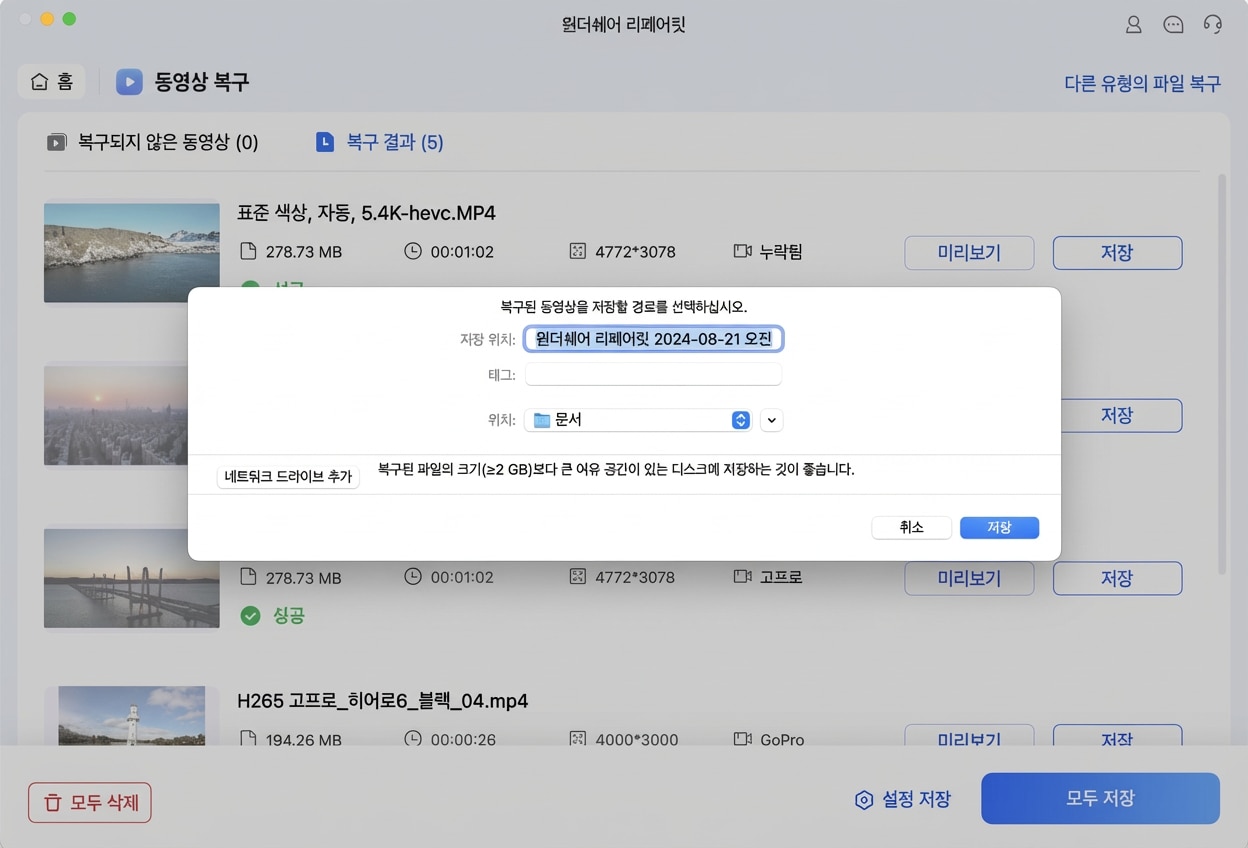Viewport: 1248px width, 848px height.
Task: Click 취소 to cancel the dialog
Action: (x=911, y=528)
